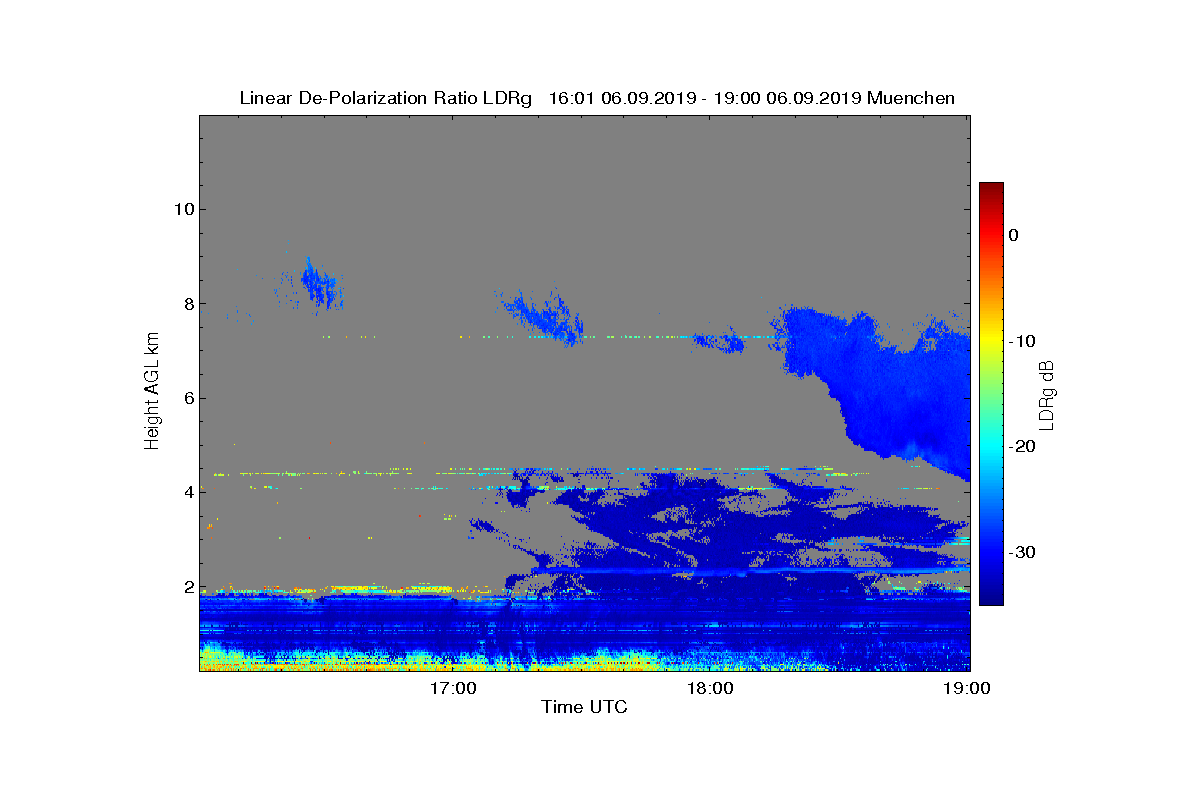Click the 'LDRg dB' colorbar title

(1047, 394)
